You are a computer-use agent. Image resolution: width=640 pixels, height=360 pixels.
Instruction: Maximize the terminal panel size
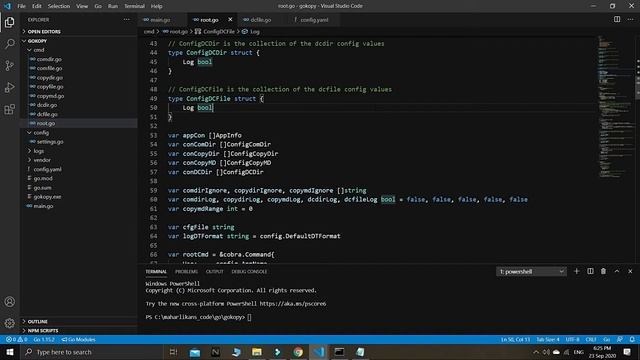pyautogui.click(x=617, y=271)
